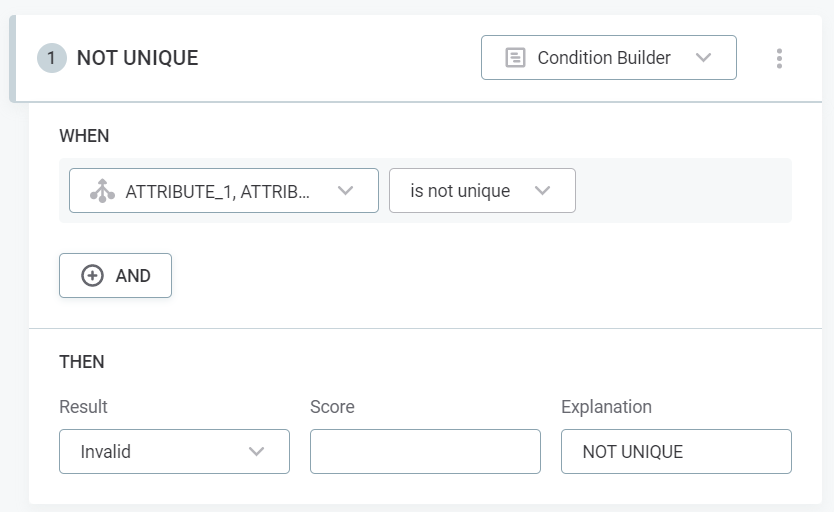Click the chevron in the Invalid dropdown
Screen dimensions: 834x512
256,452
